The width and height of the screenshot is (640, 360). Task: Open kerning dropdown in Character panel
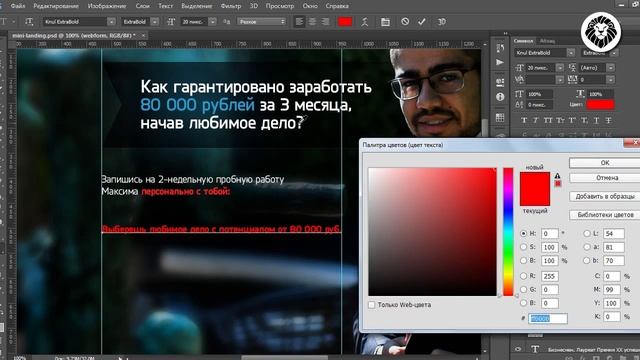[560, 80]
